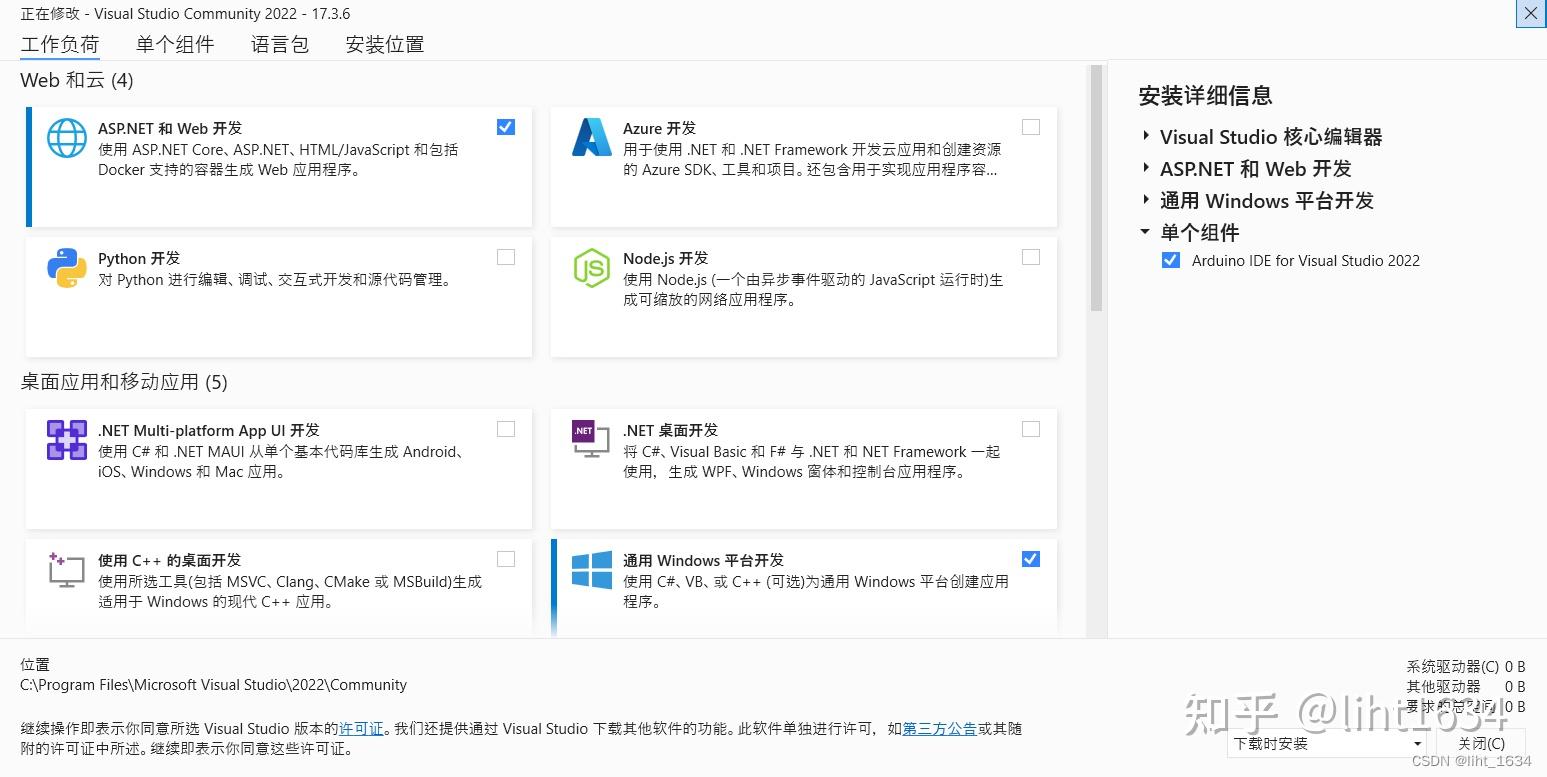Open the 第三方公告 link

[x=940, y=729]
